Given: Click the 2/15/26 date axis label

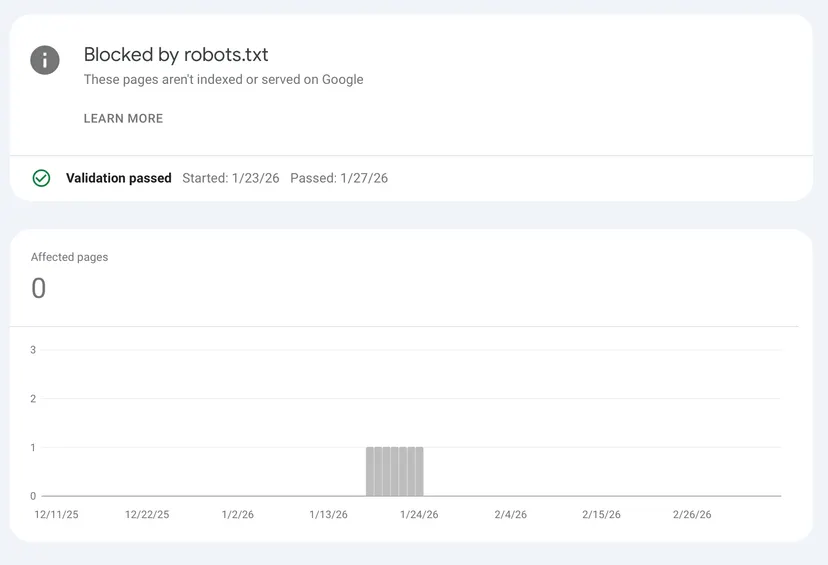Looking at the screenshot, I should pos(601,515).
